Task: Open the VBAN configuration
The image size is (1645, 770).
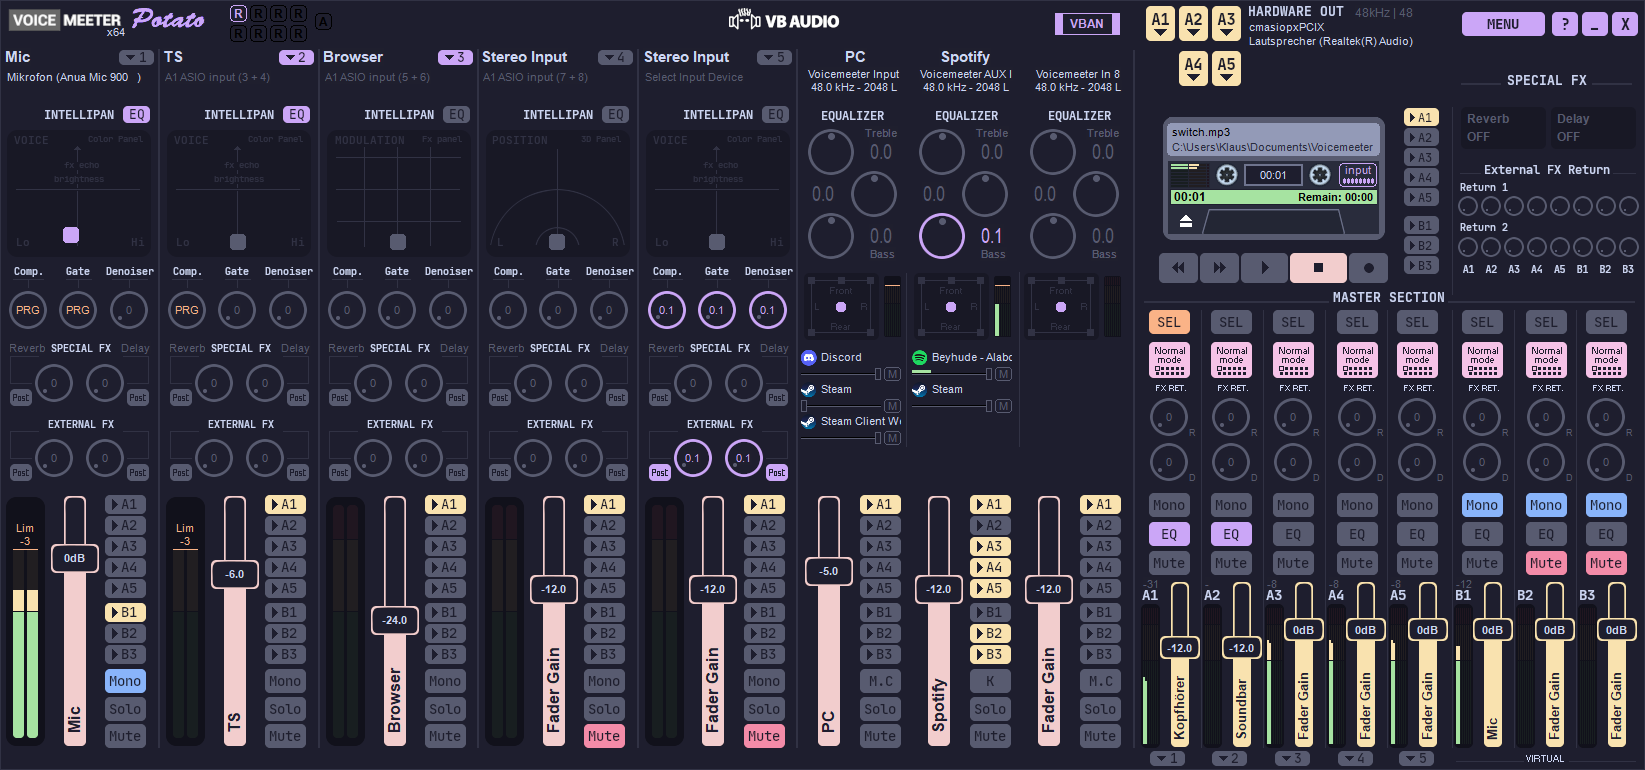Action: click(x=1087, y=24)
